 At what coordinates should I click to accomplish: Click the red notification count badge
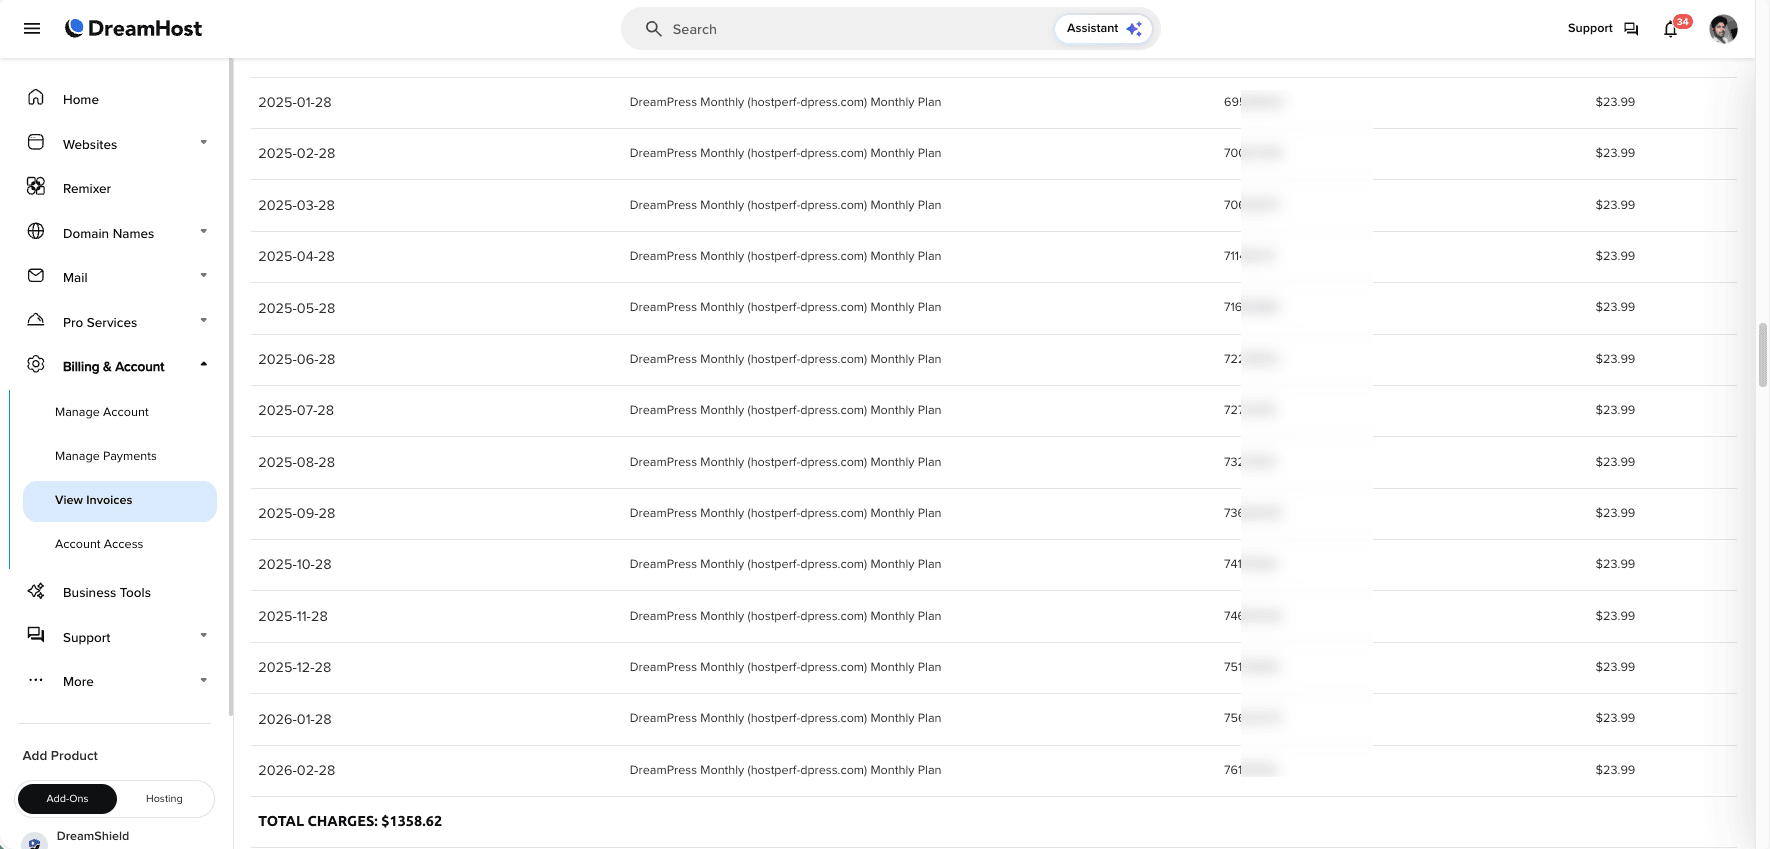click(1683, 21)
